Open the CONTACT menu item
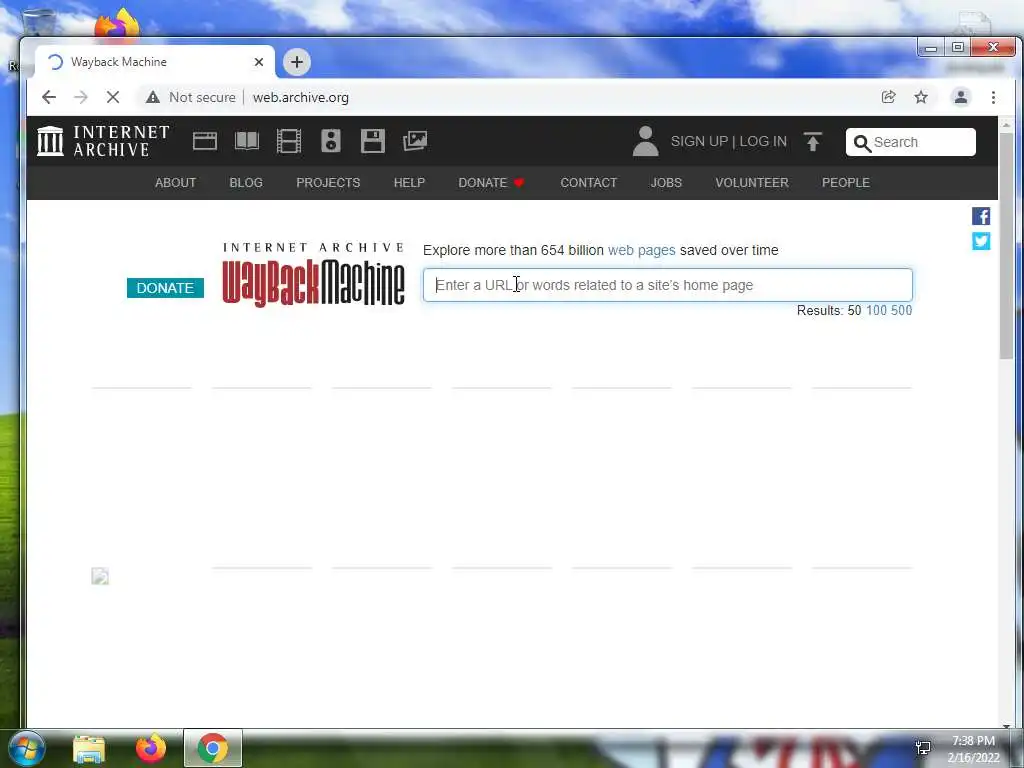This screenshot has height=768, width=1024. coord(588,183)
